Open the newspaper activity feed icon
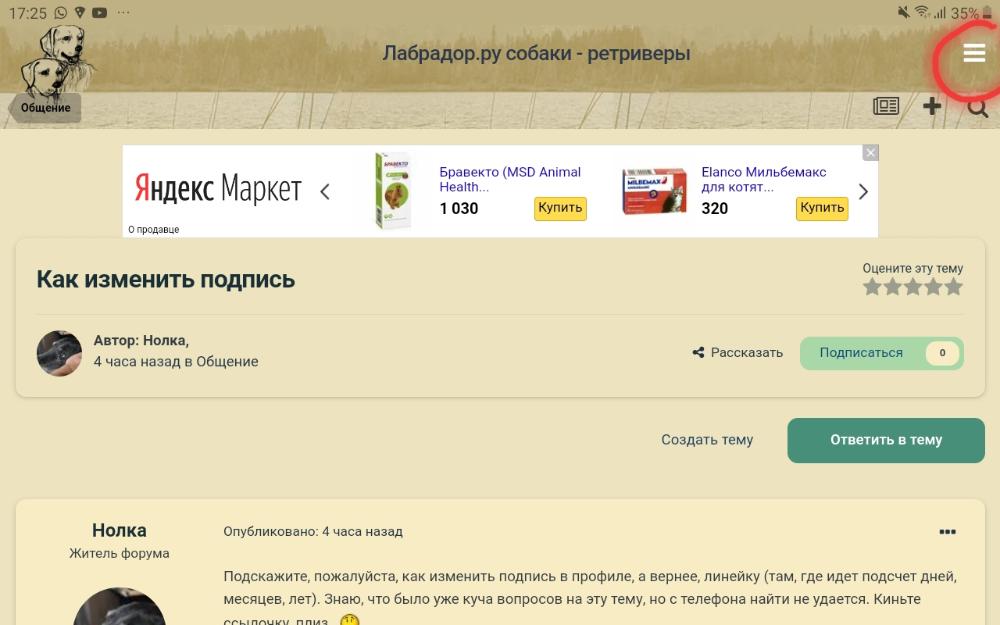 tap(886, 107)
